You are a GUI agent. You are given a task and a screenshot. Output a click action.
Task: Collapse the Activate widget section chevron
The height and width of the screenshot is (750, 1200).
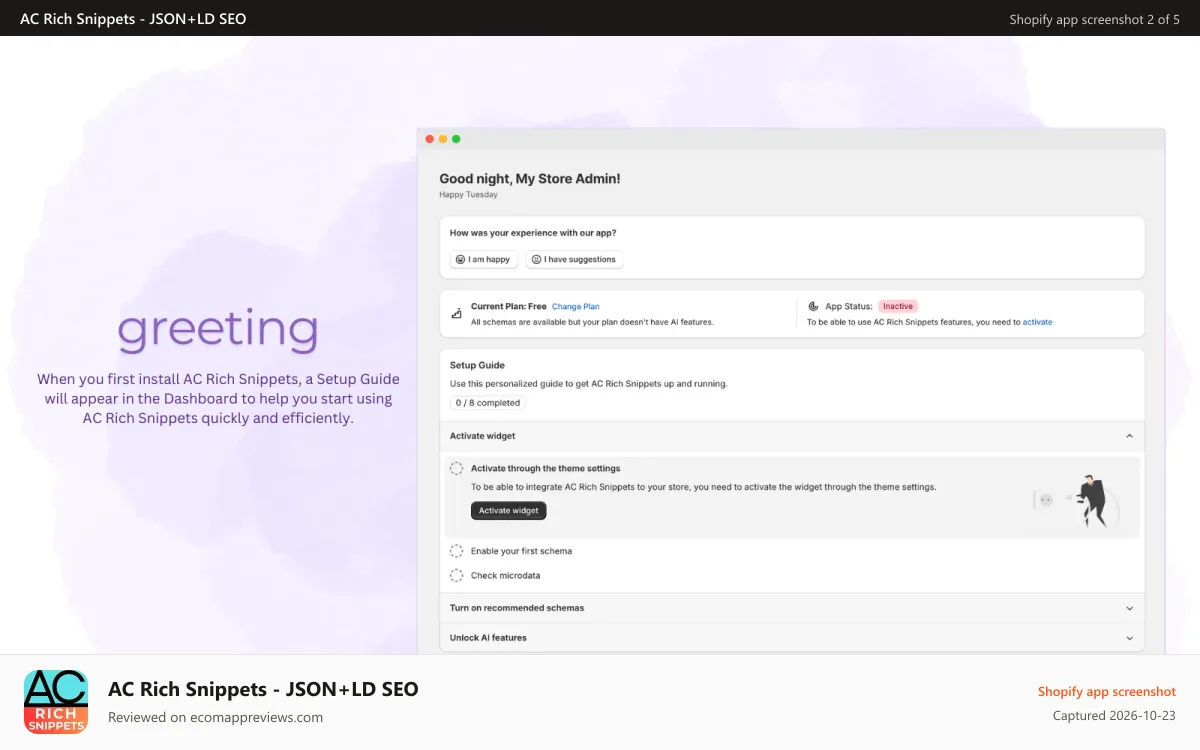click(x=1129, y=436)
